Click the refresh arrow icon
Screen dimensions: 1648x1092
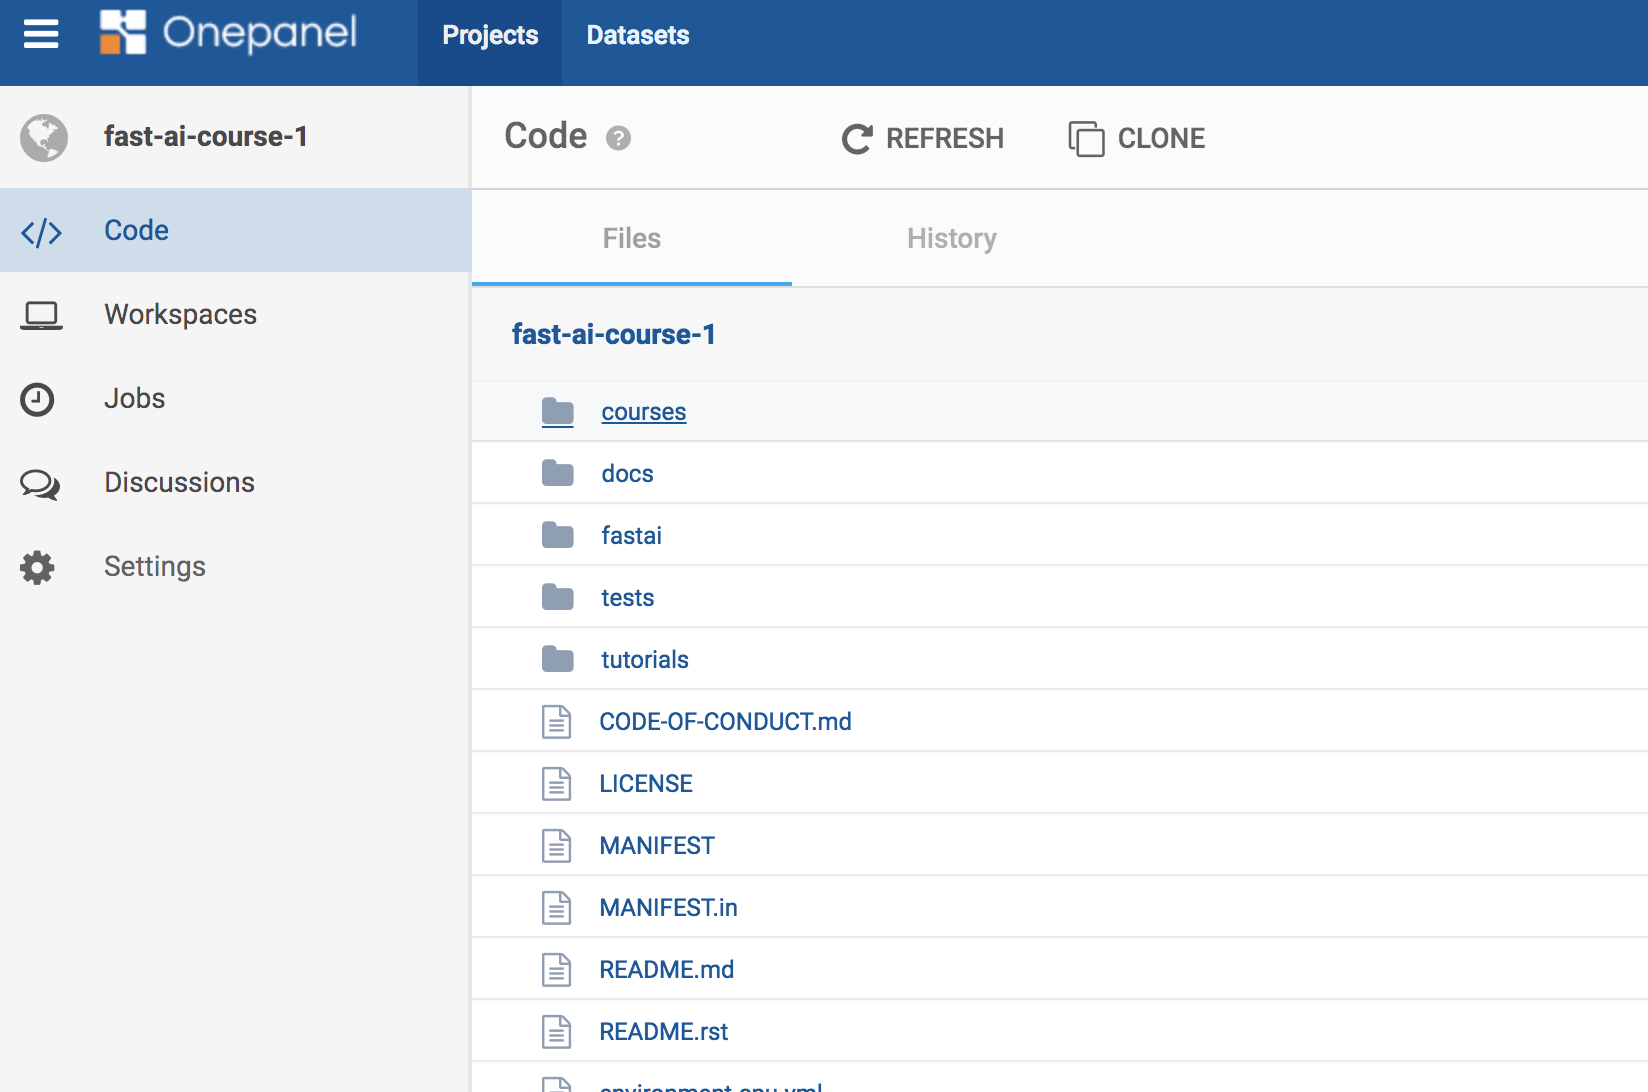857,139
